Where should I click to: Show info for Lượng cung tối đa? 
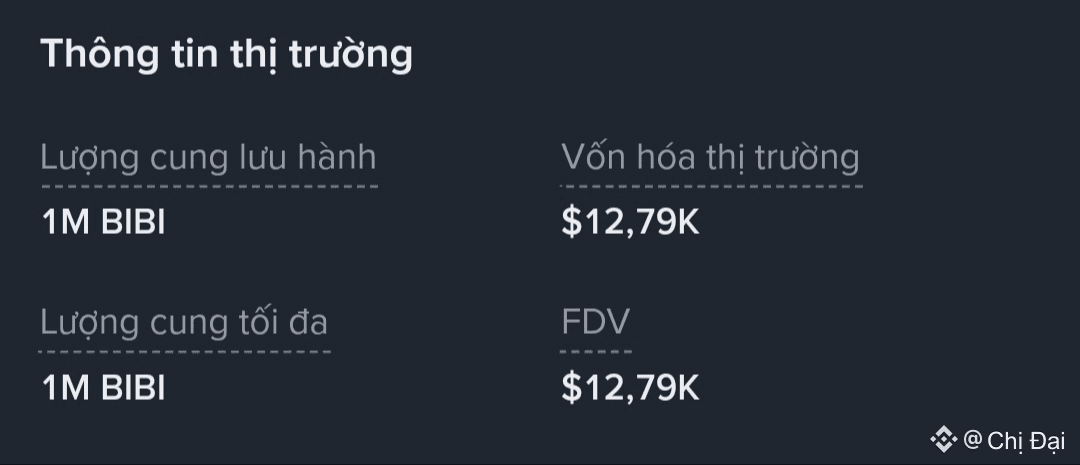click(x=185, y=322)
